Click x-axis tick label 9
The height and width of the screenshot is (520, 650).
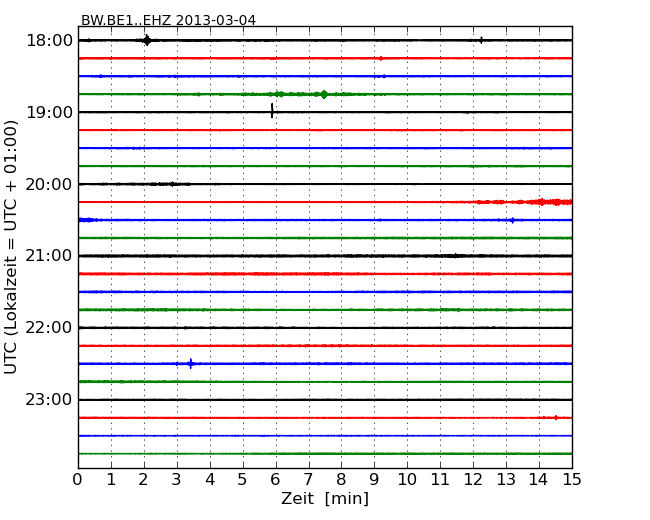(374, 479)
